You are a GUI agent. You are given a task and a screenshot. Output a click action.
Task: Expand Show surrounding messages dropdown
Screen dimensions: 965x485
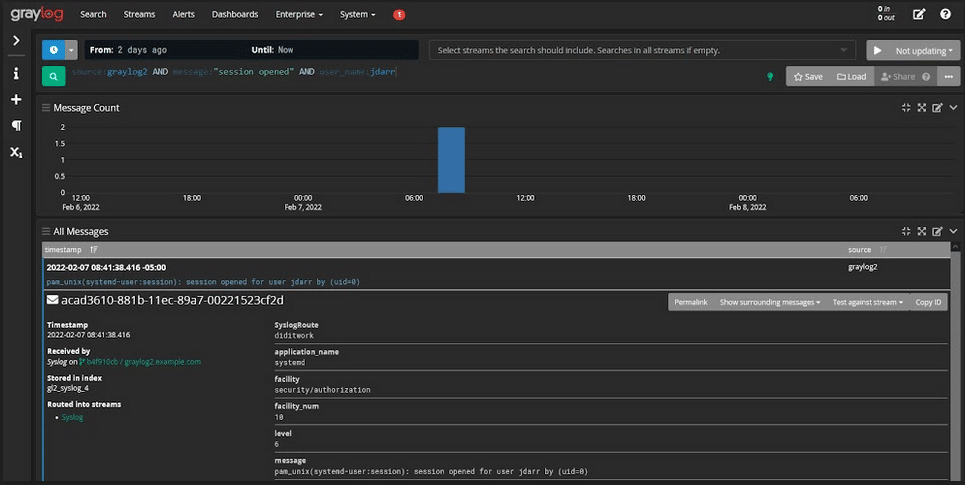769,301
